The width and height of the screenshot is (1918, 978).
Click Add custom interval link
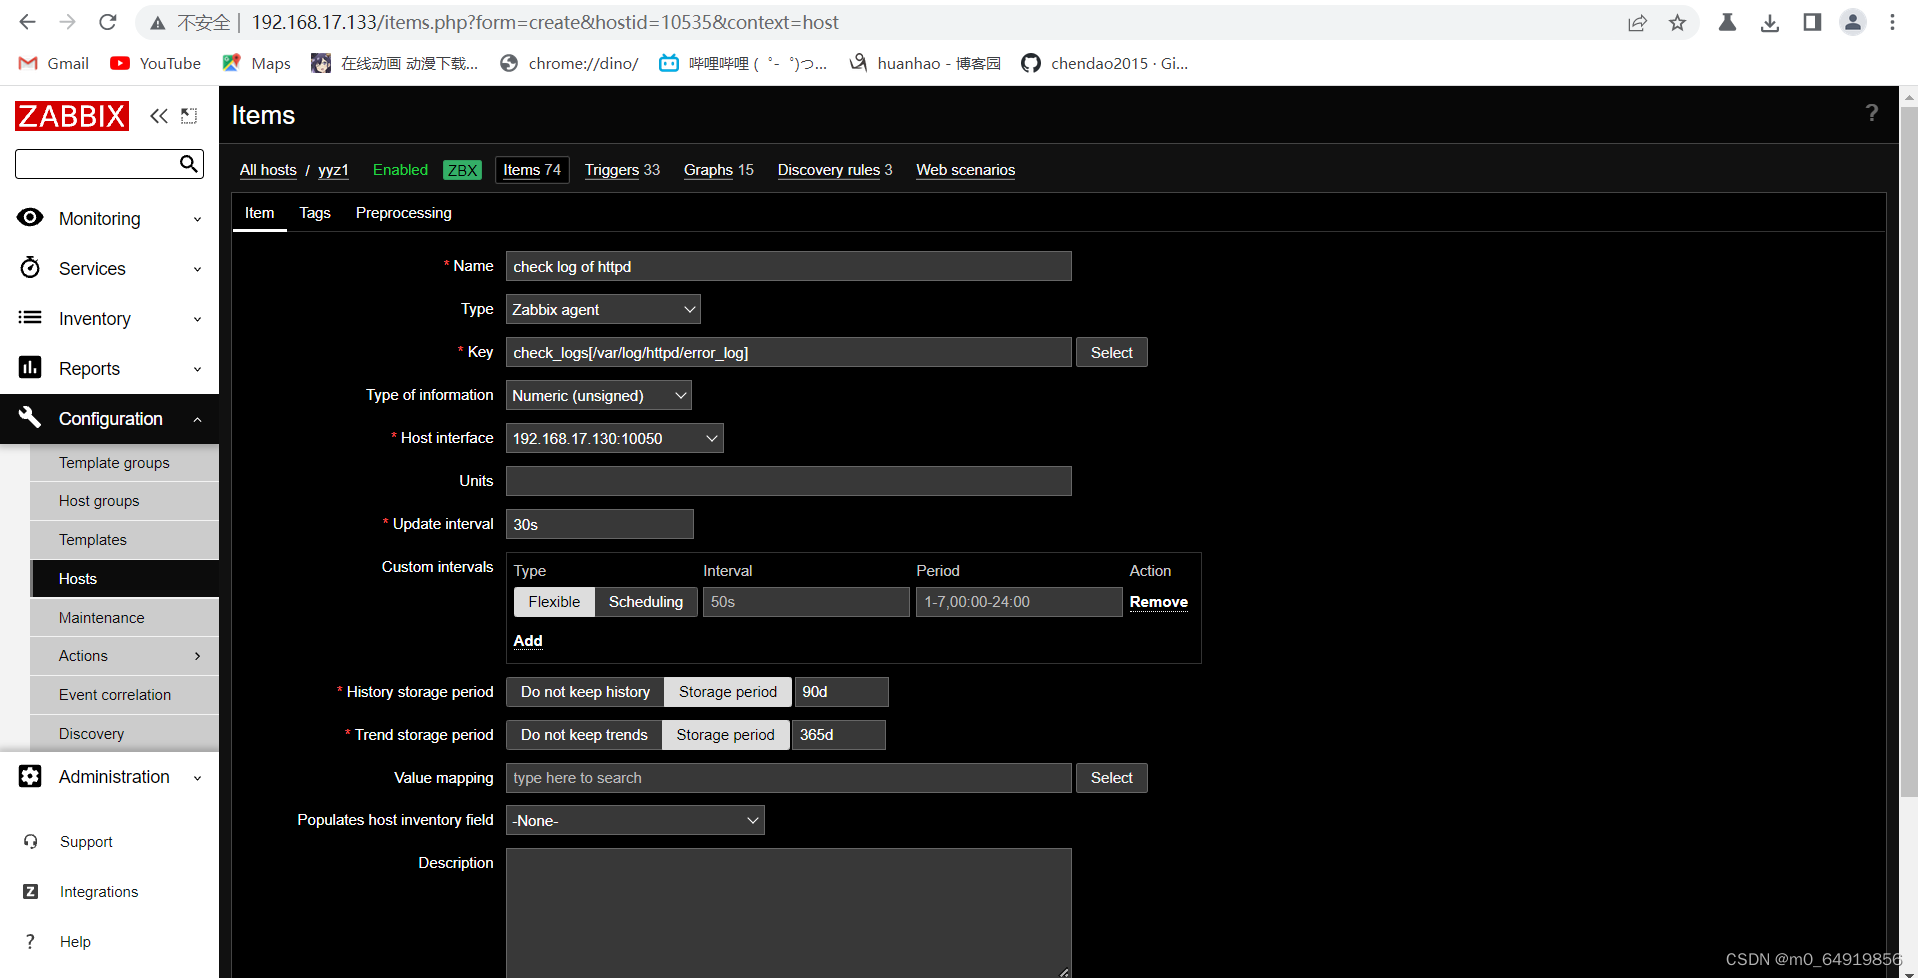tap(528, 641)
